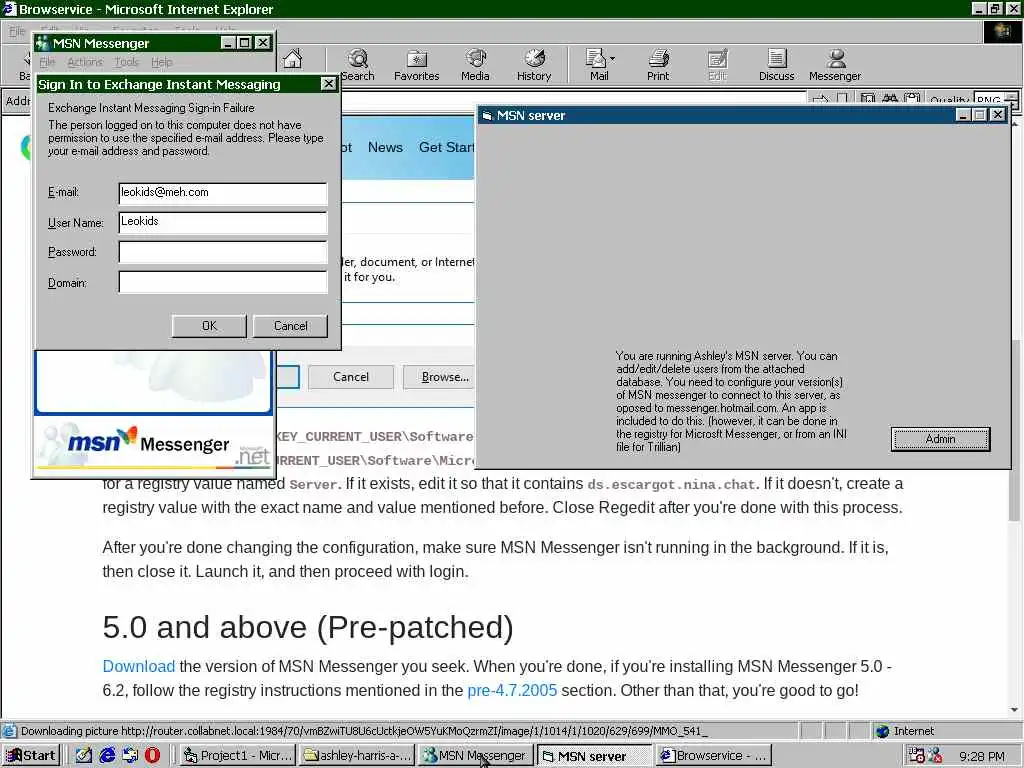Click the disabled Edit toolbar icon
The height and width of the screenshot is (768, 1024).
point(717,65)
